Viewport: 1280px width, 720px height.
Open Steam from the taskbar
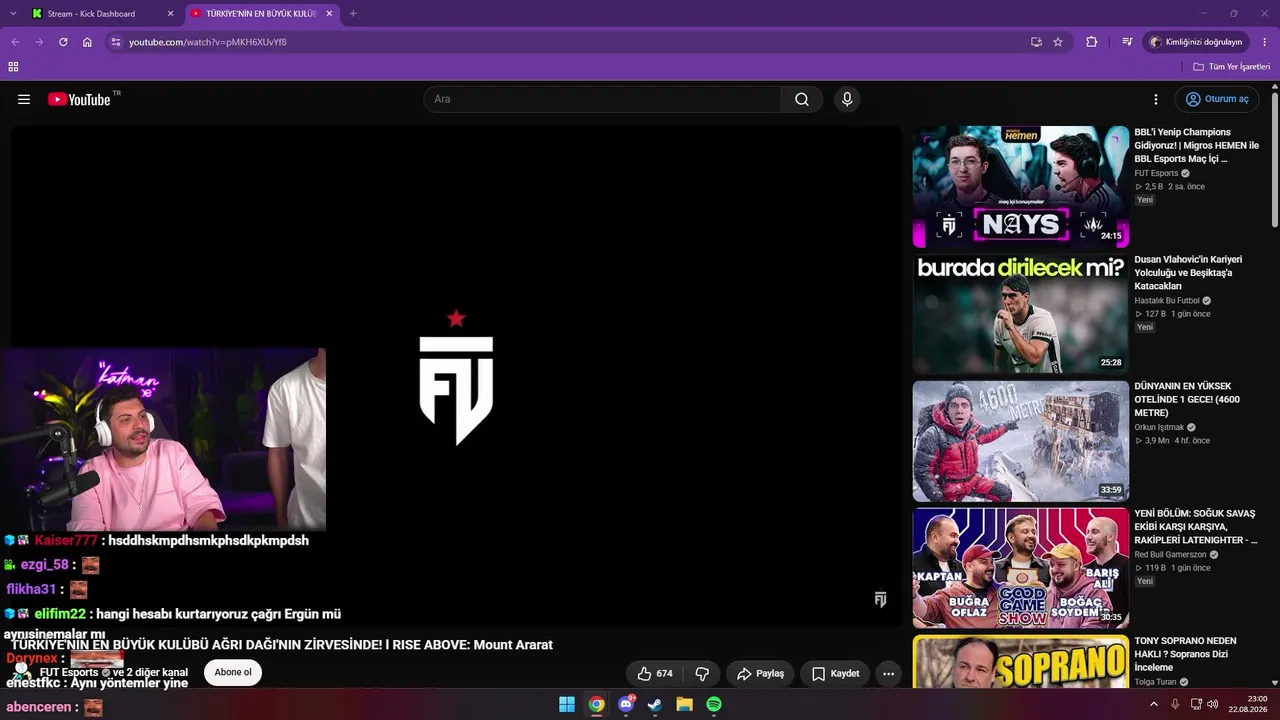[655, 704]
